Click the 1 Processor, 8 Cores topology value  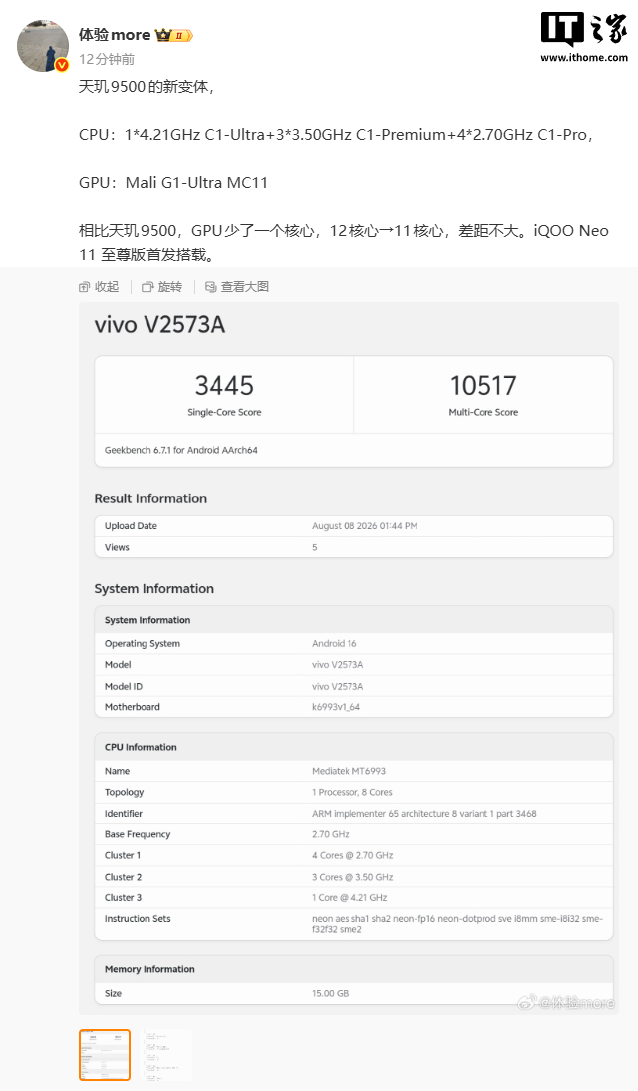[x=352, y=793]
